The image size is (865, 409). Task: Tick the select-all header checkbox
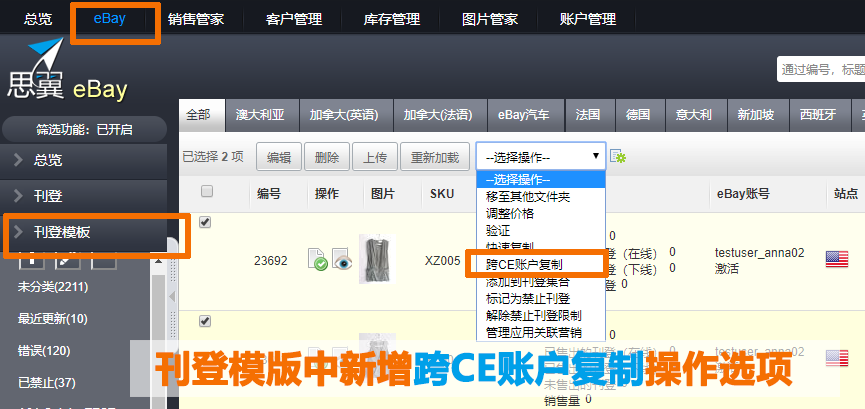[x=206, y=192]
